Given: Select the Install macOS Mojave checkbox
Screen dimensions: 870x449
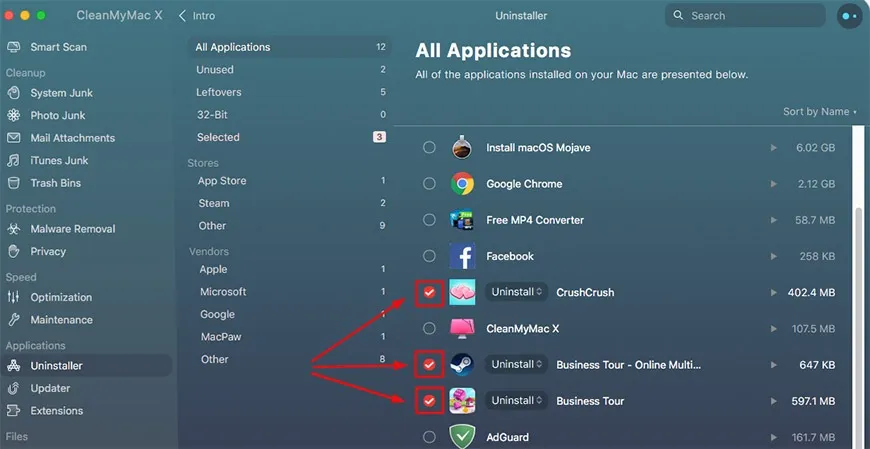Looking at the screenshot, I should pos(429,148).
